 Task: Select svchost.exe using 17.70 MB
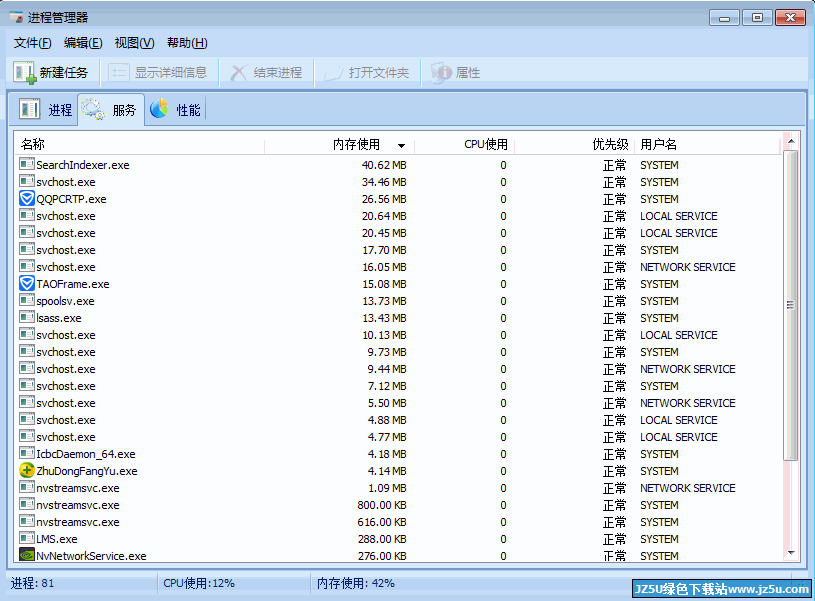point(66,250)
